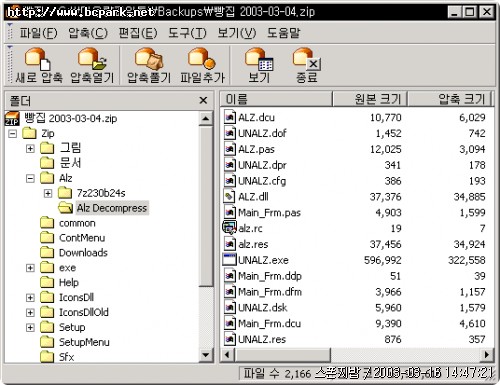Click the alz.res file icon

[230, 244]
